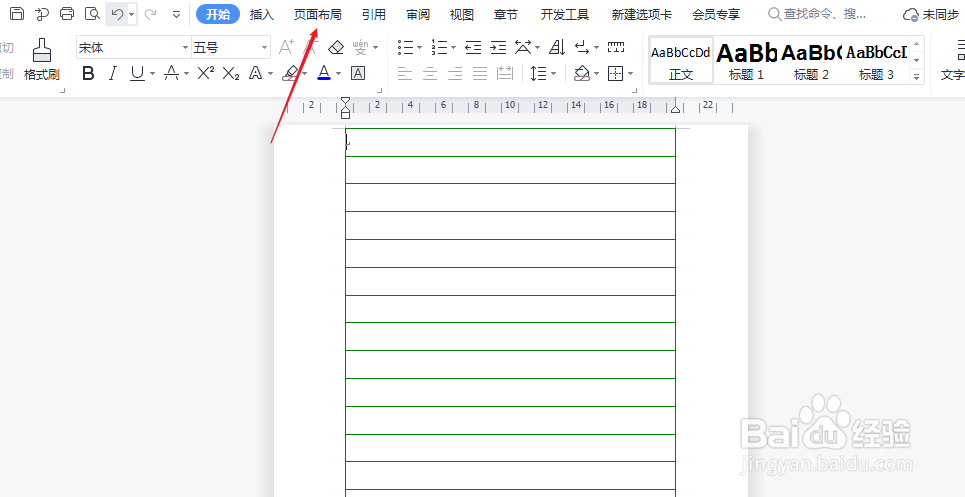Open the 会员专享 tab
This screenshot has height=497, width=965.
point(716,15)
